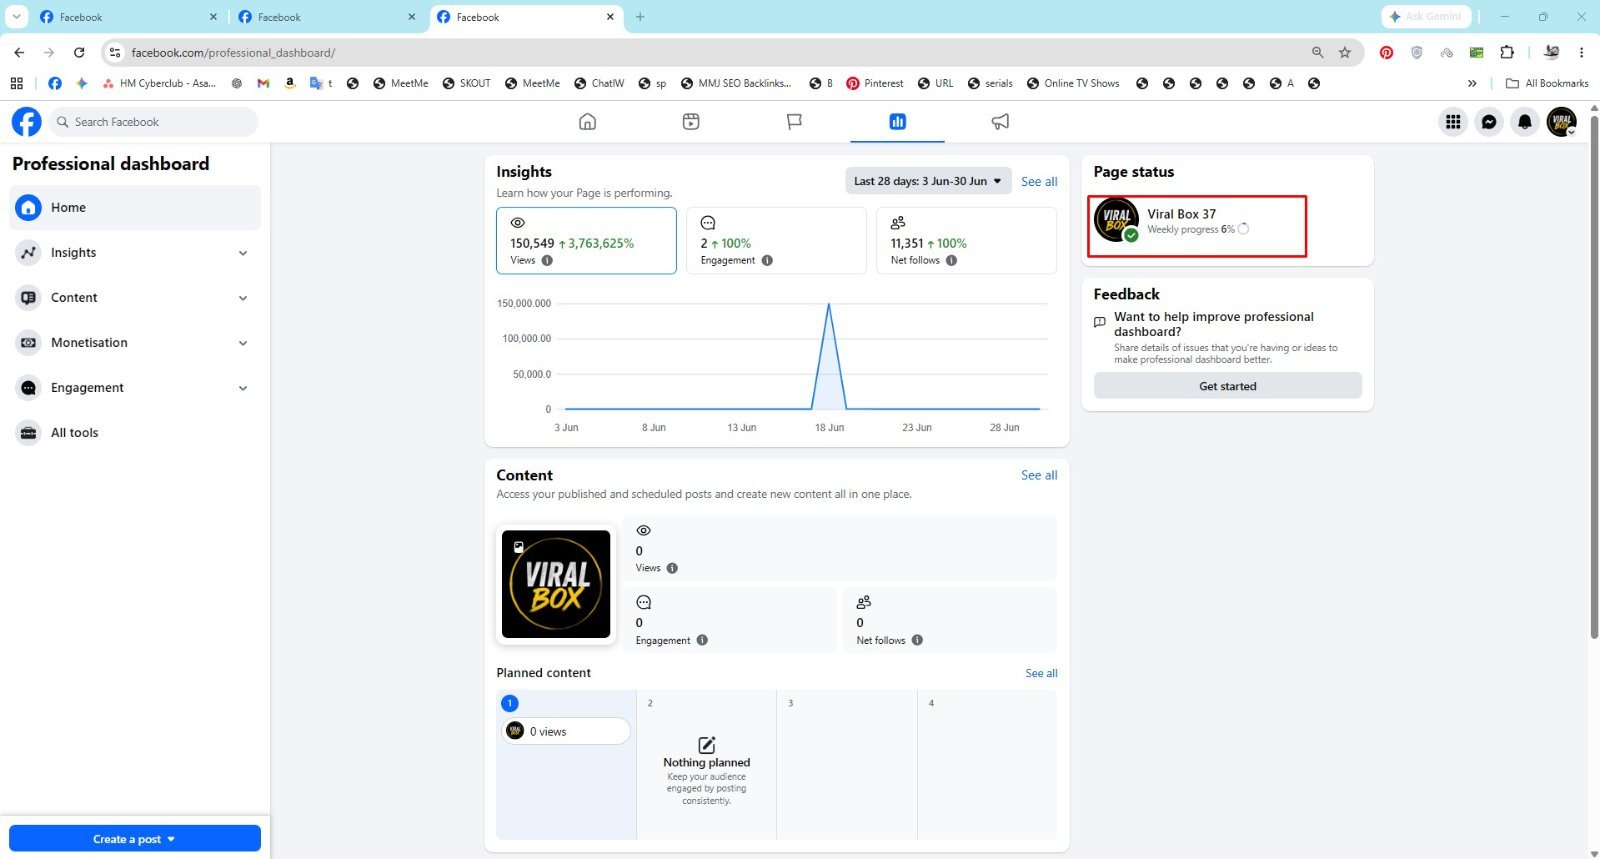Open the Last 28 days date range dropdown
Image resolution: width=1600 pixels, height=859 pixels.
click(x=928, y=181)
